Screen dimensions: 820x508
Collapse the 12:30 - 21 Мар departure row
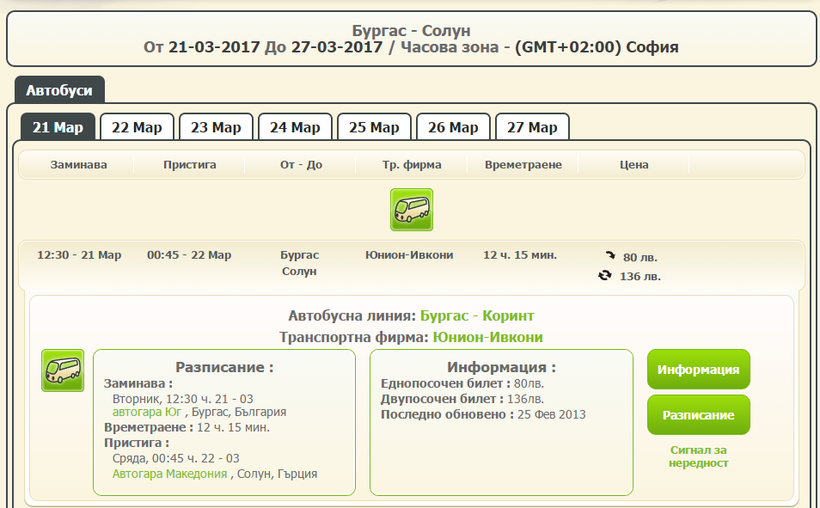[x=79, y=255]
